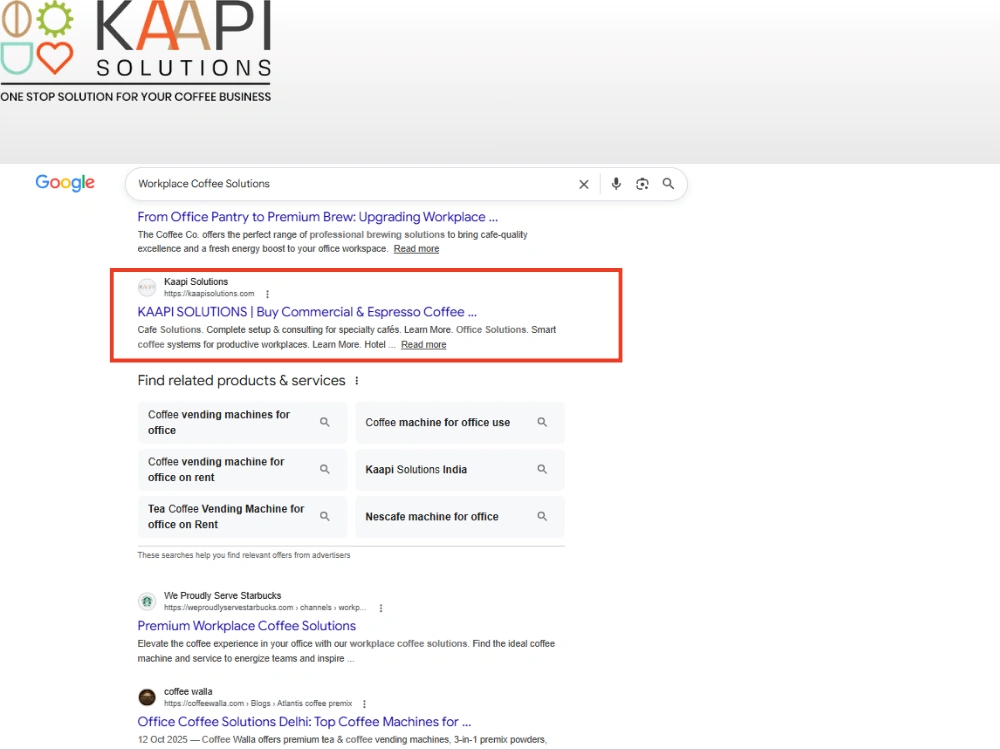Clear the search box with the X icon
This screenshot has width=1000, height=750.
click(584, 184)
